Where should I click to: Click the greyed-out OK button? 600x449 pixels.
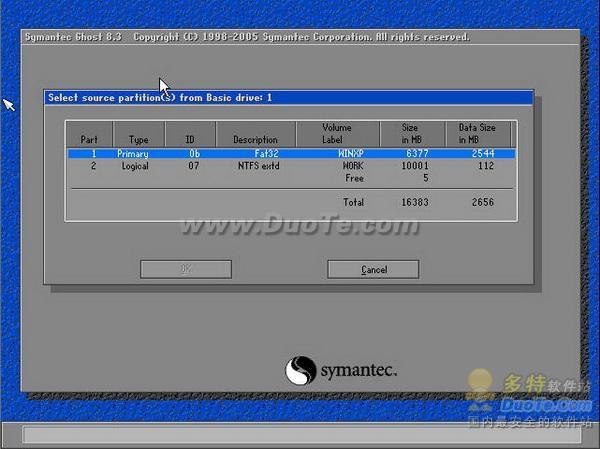pyautogui.click(x=186, y=269)
